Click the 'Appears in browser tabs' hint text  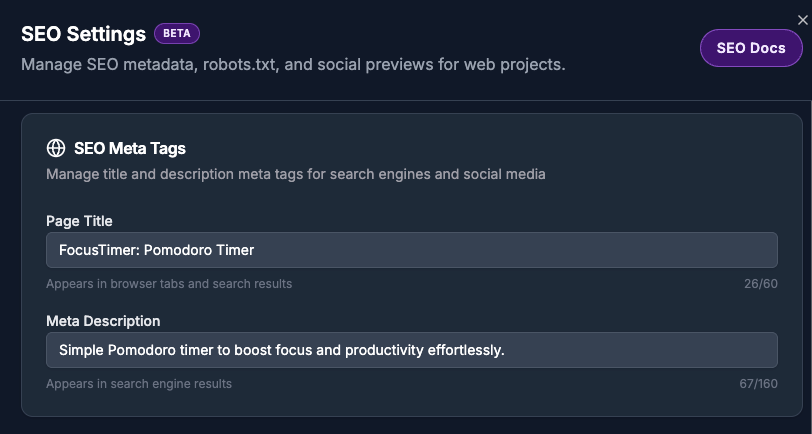click(169, 284)
